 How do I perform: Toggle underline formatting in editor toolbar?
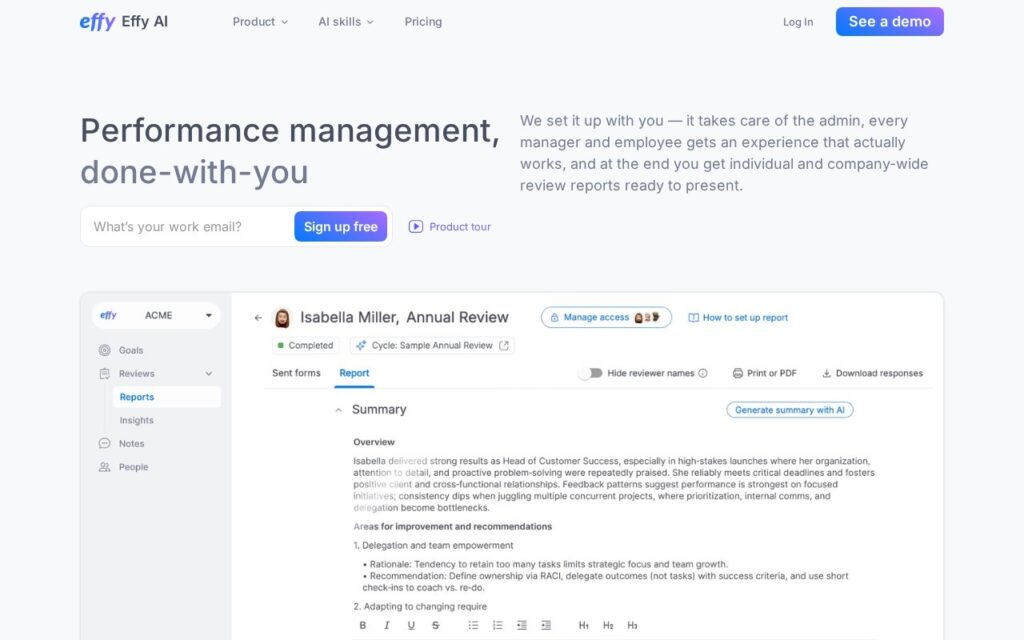pos(411,626)
